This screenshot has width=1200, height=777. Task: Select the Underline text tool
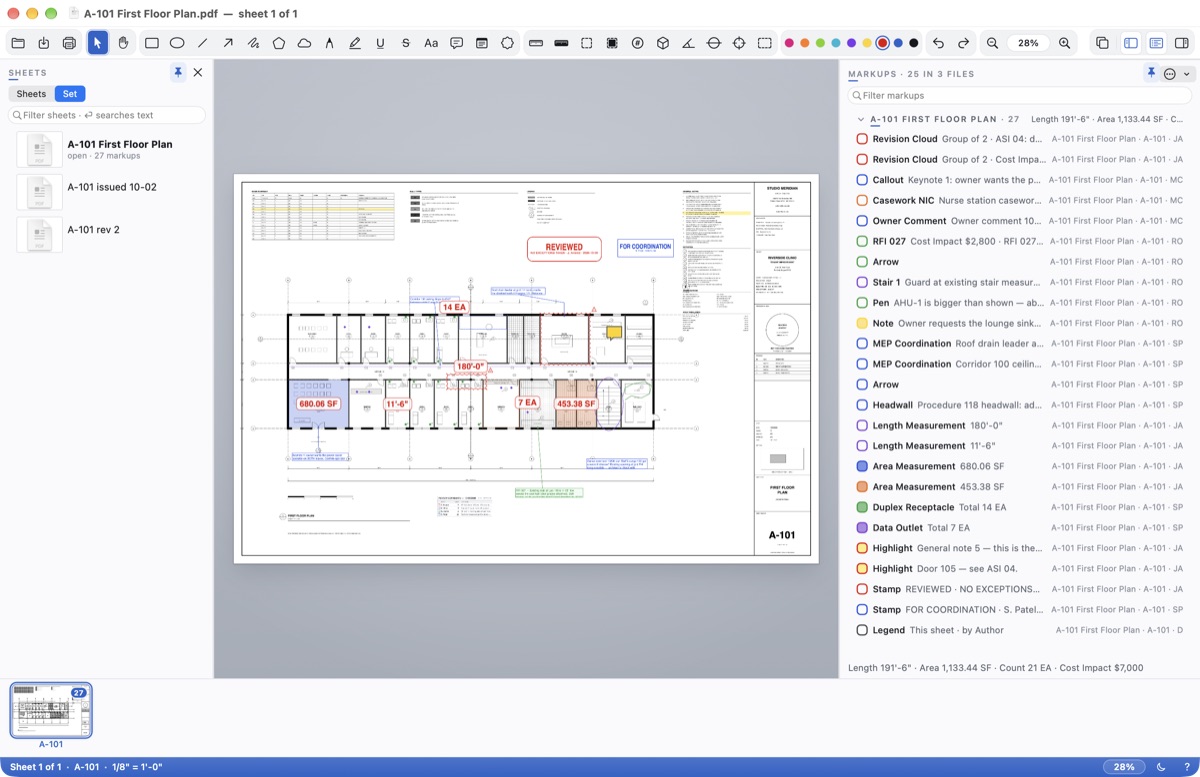click(380, 43)
